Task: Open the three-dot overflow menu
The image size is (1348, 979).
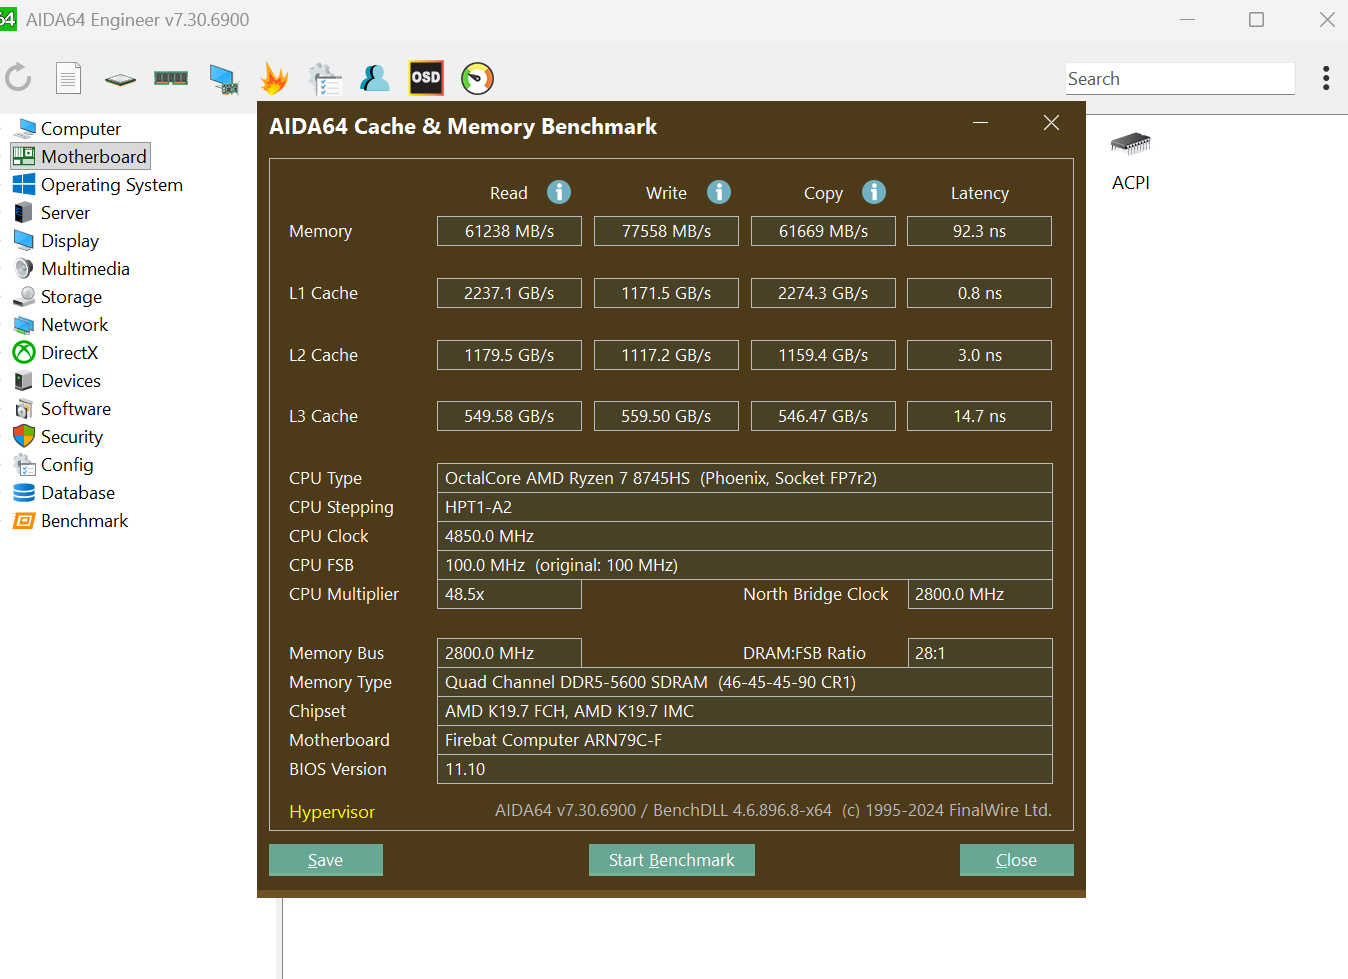Action: (1325, 78)
